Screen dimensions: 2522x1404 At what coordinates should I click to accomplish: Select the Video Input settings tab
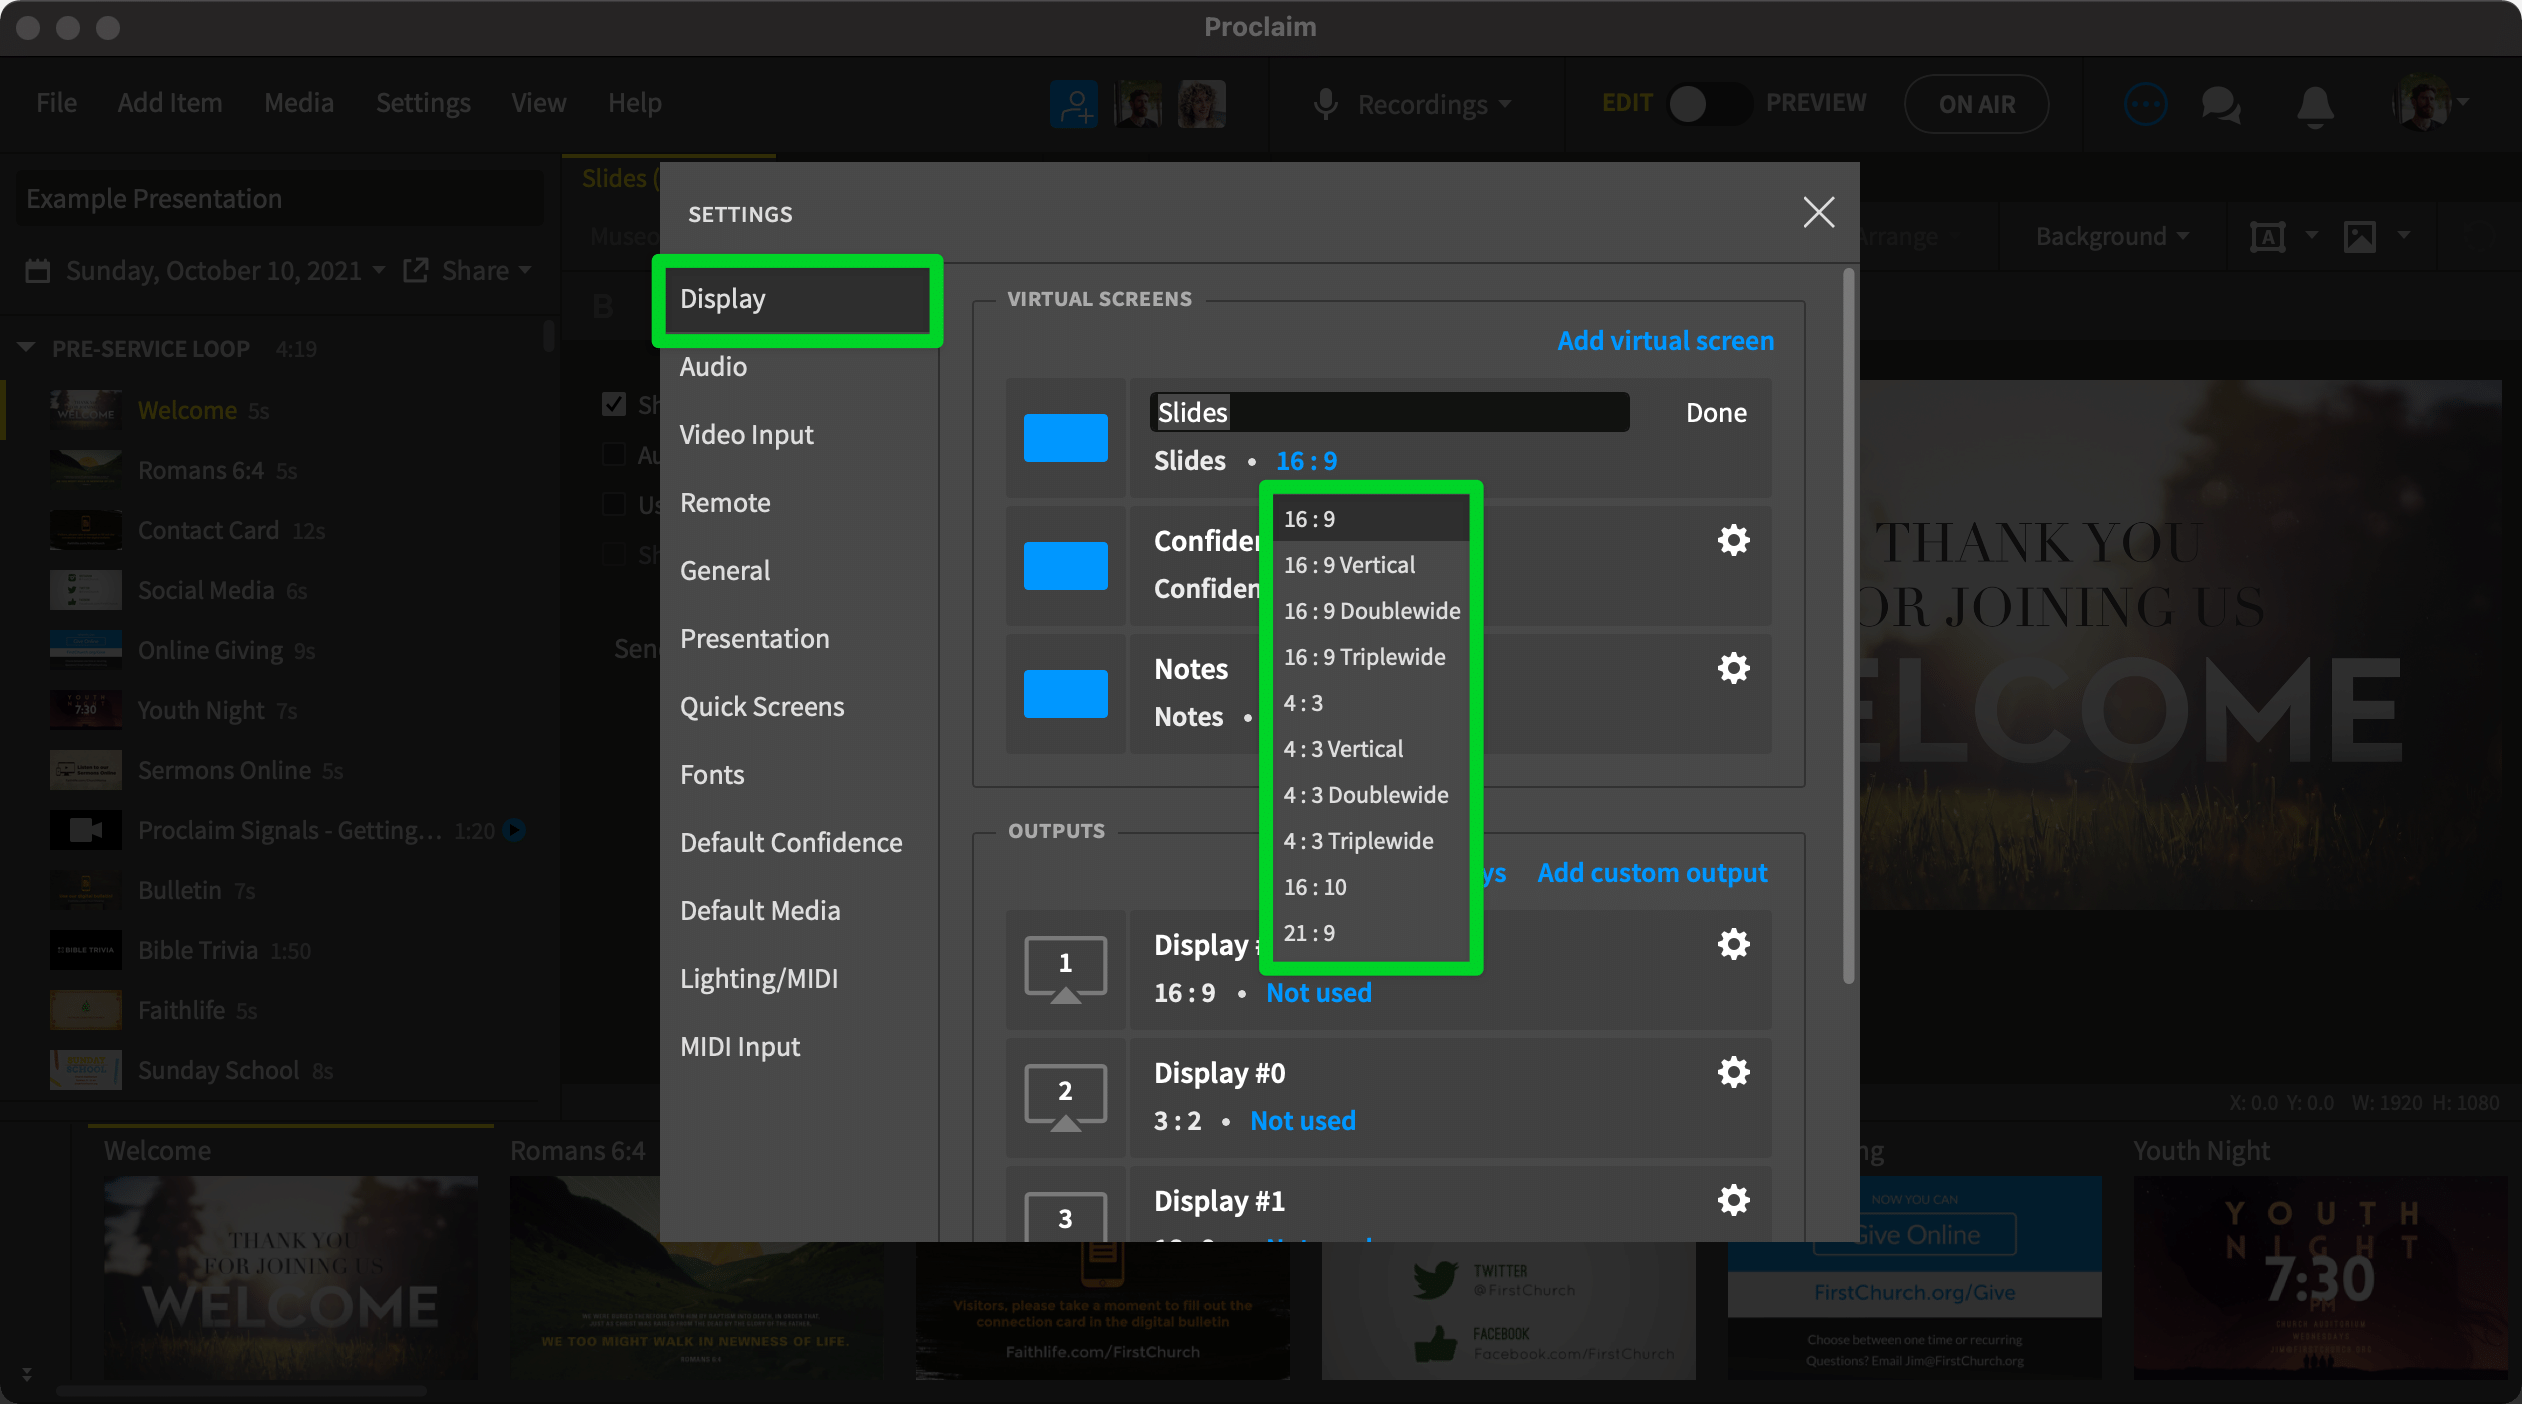click(746, 435)
